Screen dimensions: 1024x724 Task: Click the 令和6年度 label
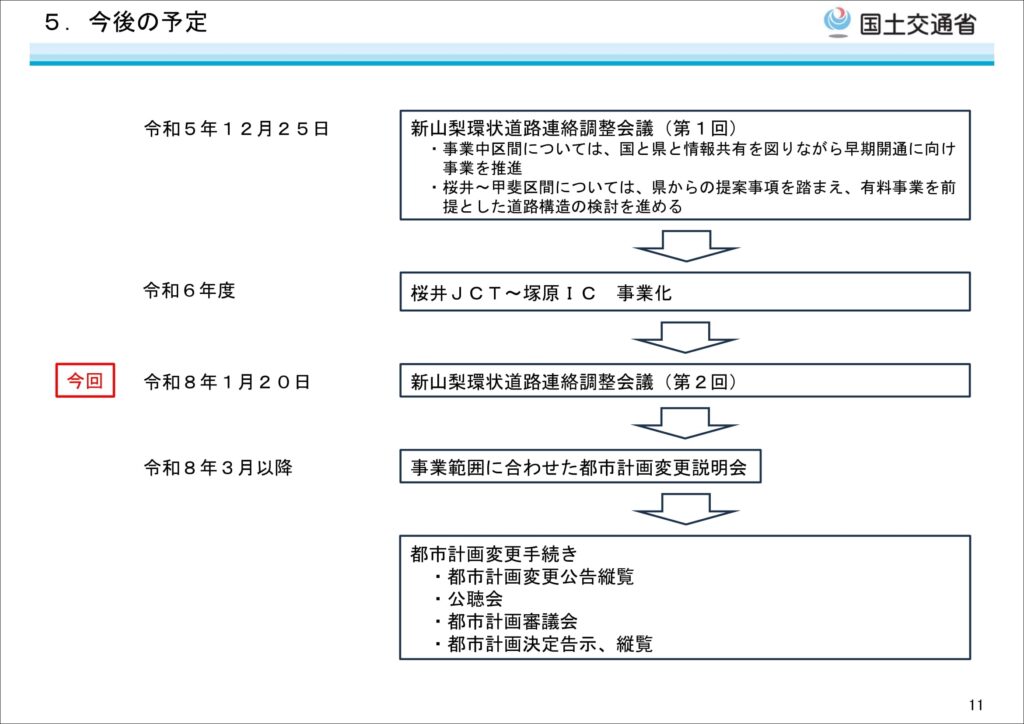189,291
